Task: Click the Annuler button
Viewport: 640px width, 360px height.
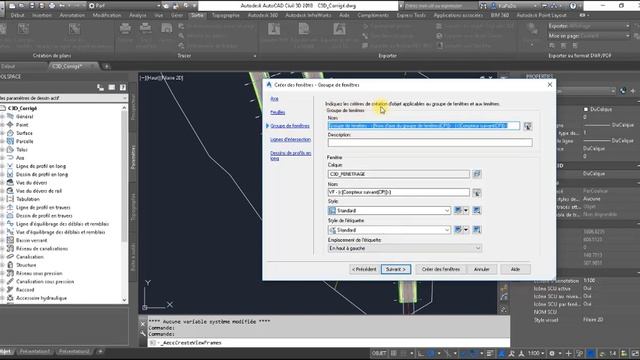Action: (x=482, y=269)
